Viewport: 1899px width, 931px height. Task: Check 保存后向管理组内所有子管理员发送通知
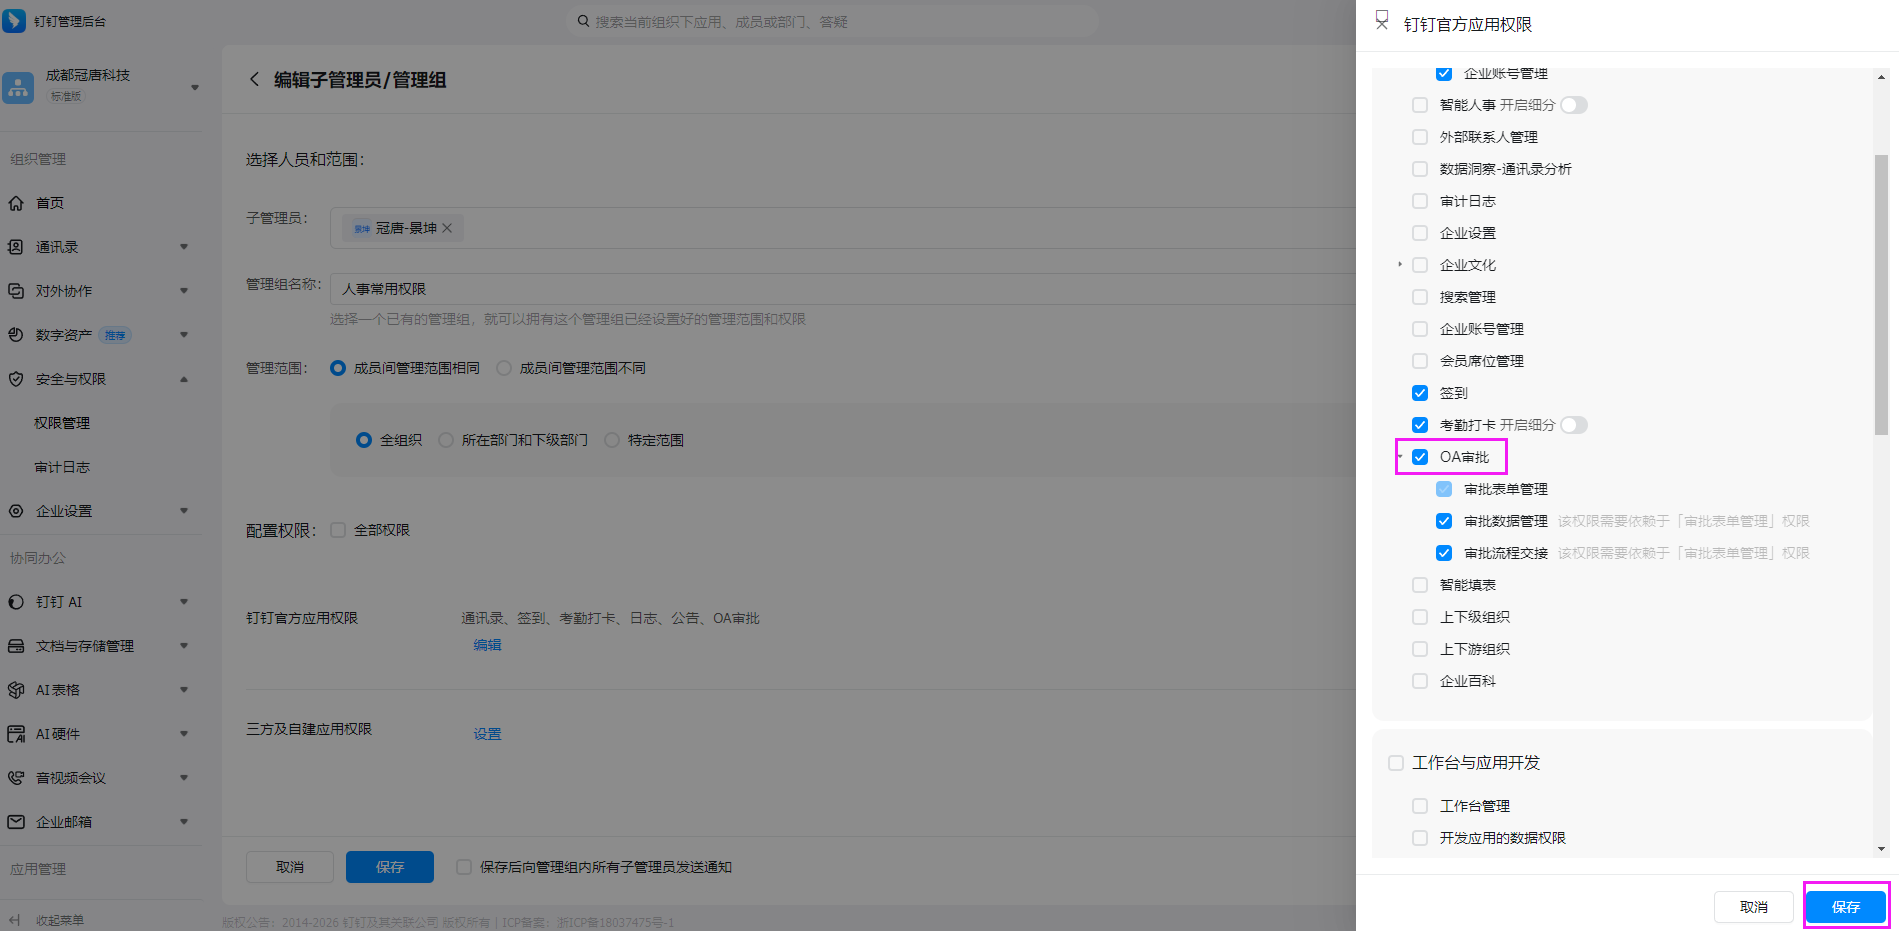[x=464, y=867]
